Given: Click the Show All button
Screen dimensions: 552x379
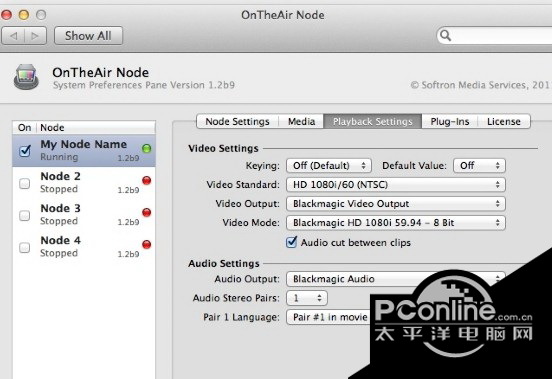Looking at the screenshot, I should 88,36.
